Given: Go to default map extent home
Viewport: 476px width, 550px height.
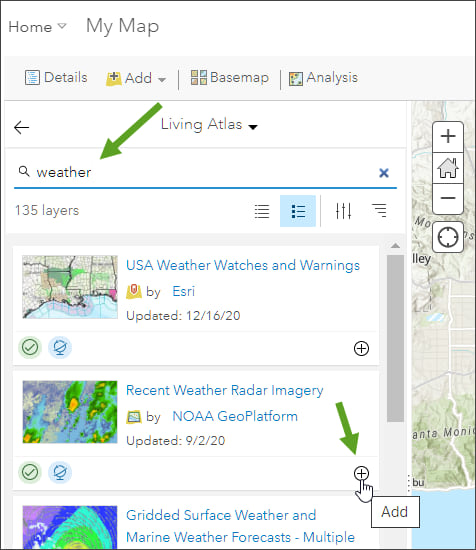Looking at the screenshot, I should (x=448, y=168).
